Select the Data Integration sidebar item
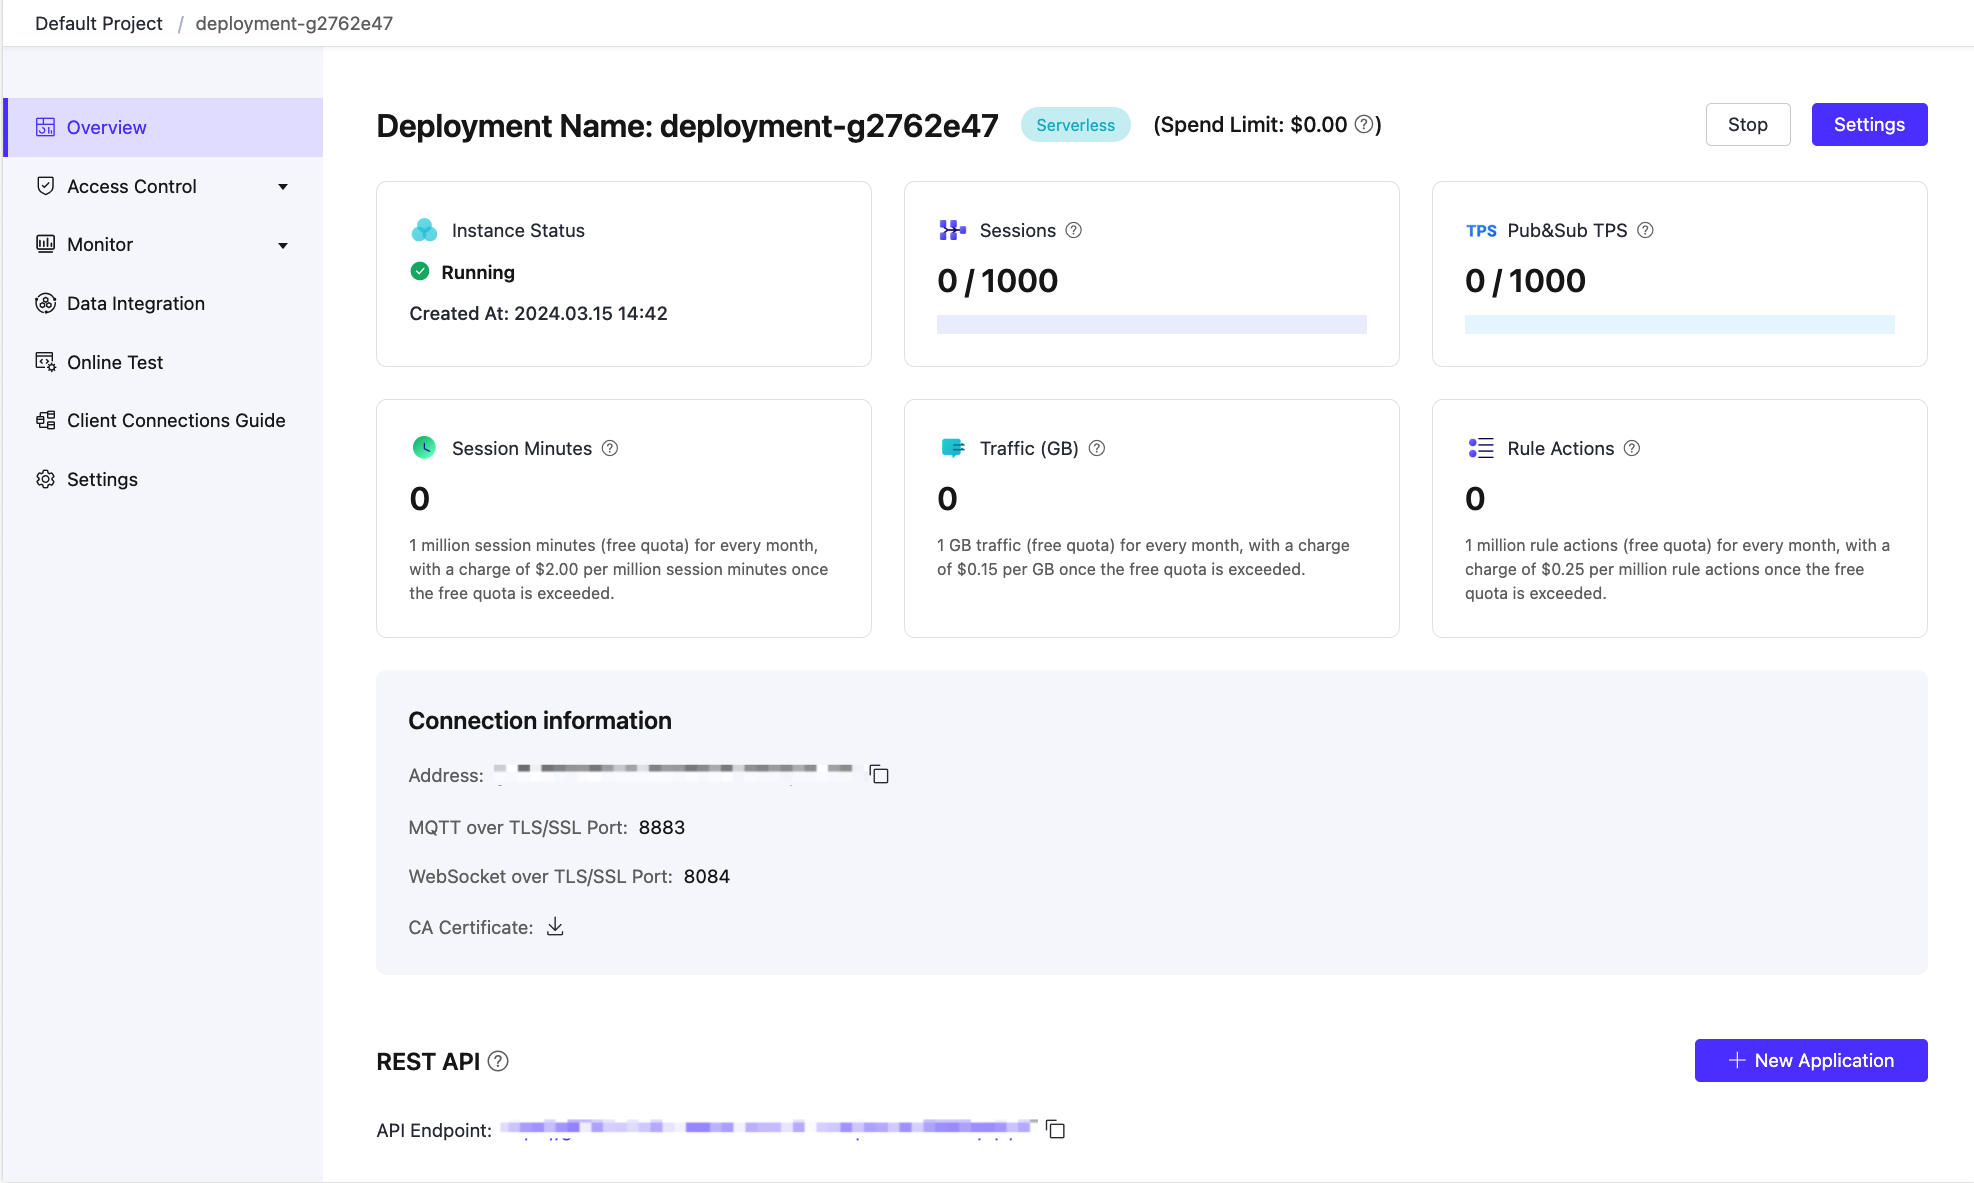 click(135, 301)
